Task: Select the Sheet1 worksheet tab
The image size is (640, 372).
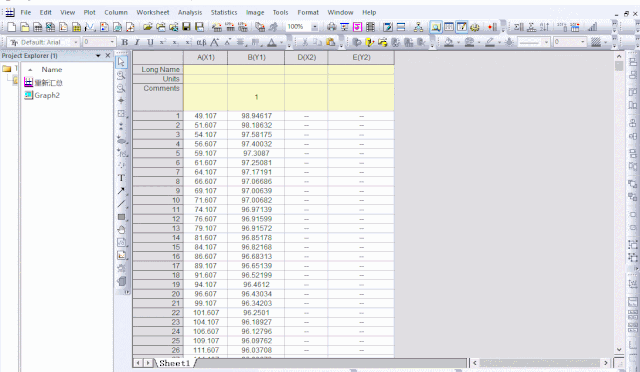Action: pos(174,363)
